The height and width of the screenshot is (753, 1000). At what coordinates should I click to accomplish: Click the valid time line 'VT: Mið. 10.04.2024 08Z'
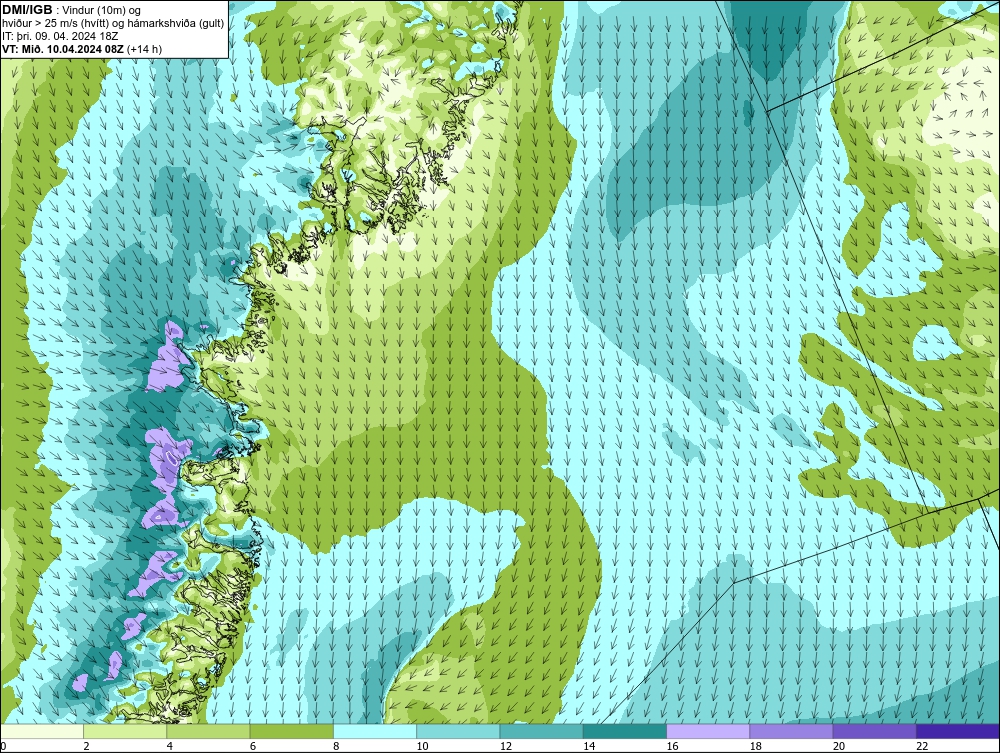click(x=64, y=49)
